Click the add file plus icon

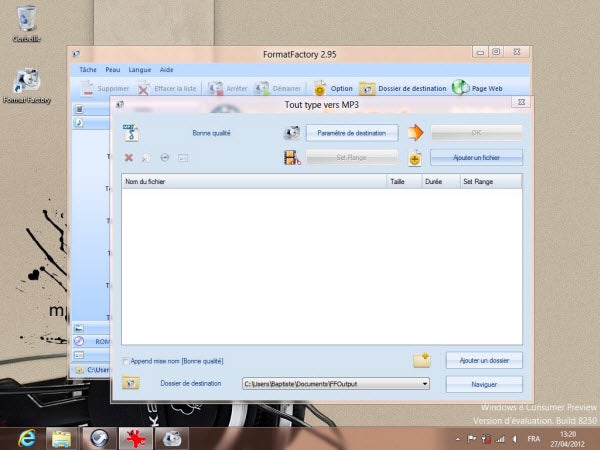point(415,158)
